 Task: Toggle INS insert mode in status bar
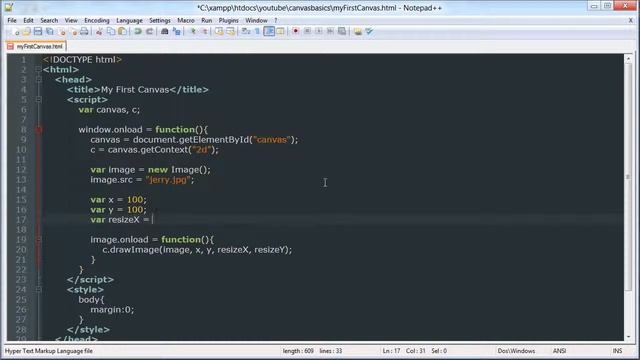pos(617,351)
